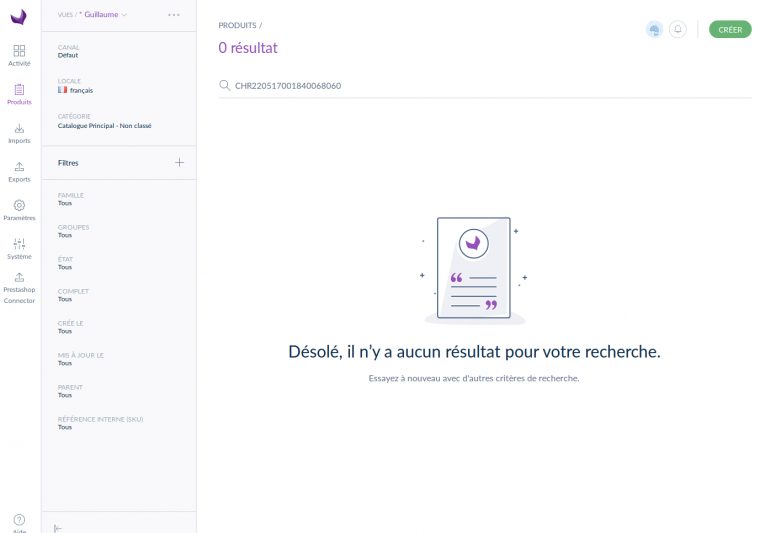This screenshot has height=533, width=760.
Task: Open the Famille filter
Action: [71, 199]
